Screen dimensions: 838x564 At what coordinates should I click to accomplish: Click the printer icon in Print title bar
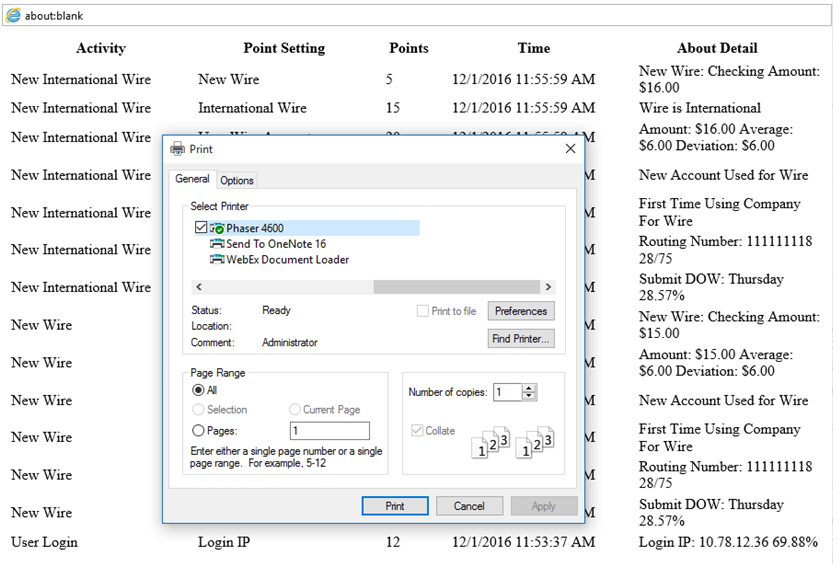[x=177, y=149]
